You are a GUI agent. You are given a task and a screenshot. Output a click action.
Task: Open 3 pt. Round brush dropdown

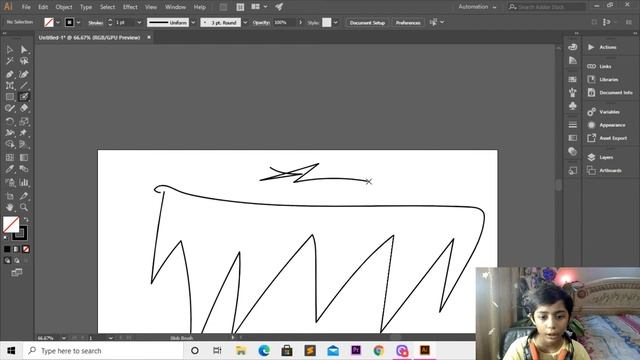pyautogui.click(x=245, y=22)
